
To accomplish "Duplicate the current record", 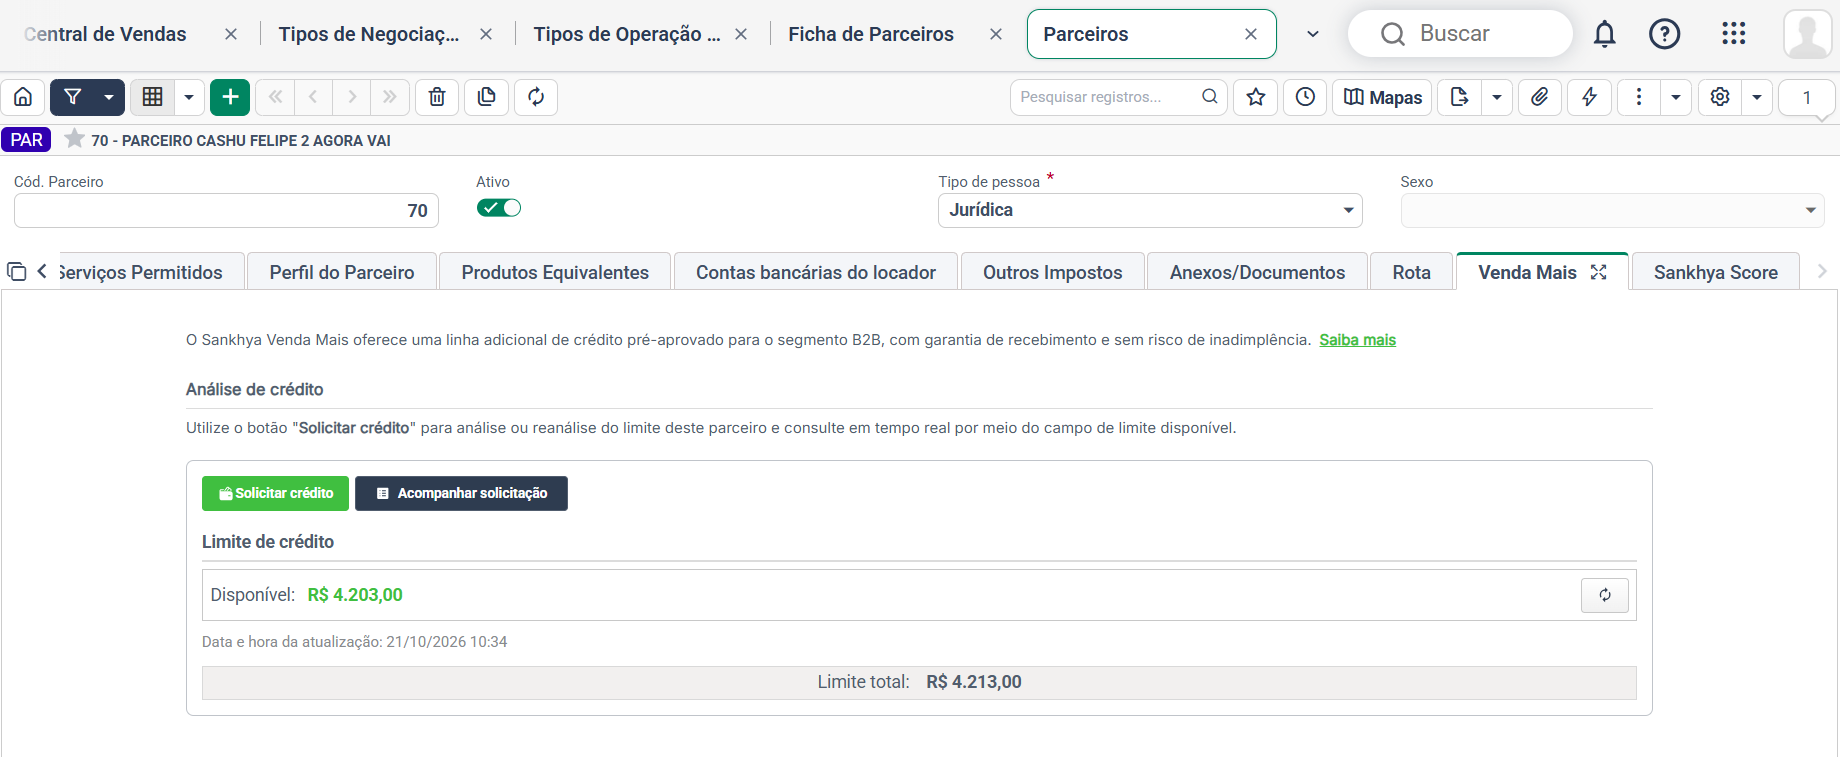I will (487, 97).
